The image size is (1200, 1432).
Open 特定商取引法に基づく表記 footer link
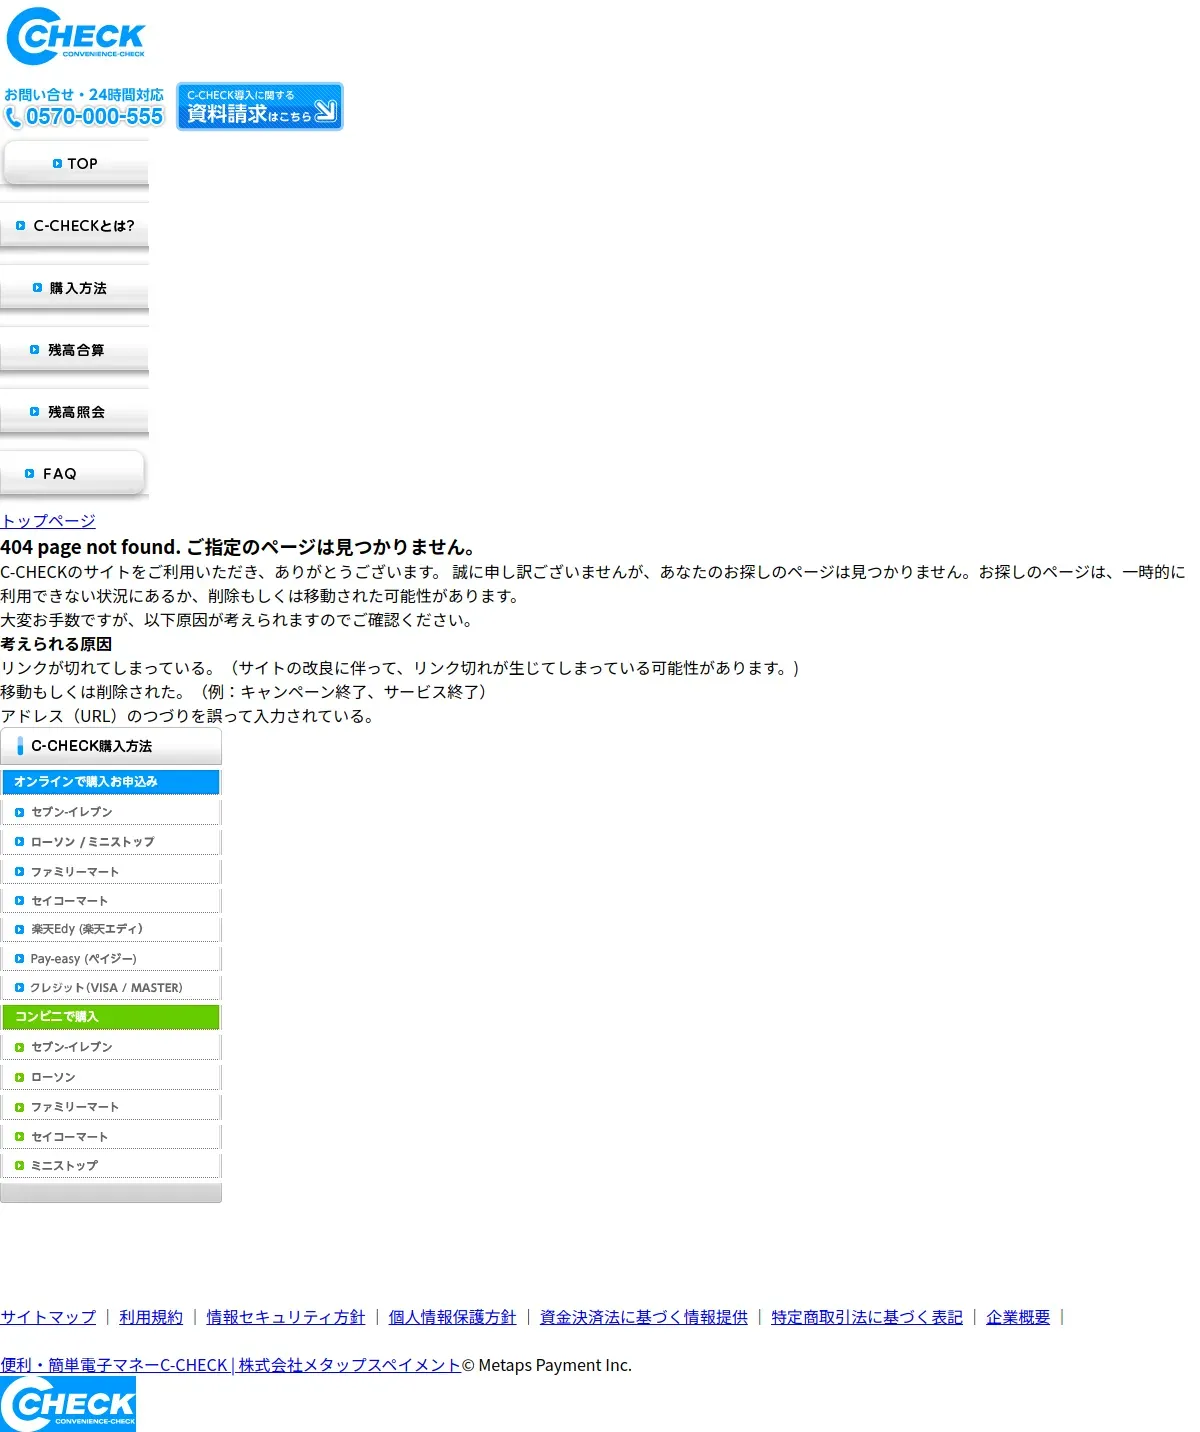(x=867, y=1317)
